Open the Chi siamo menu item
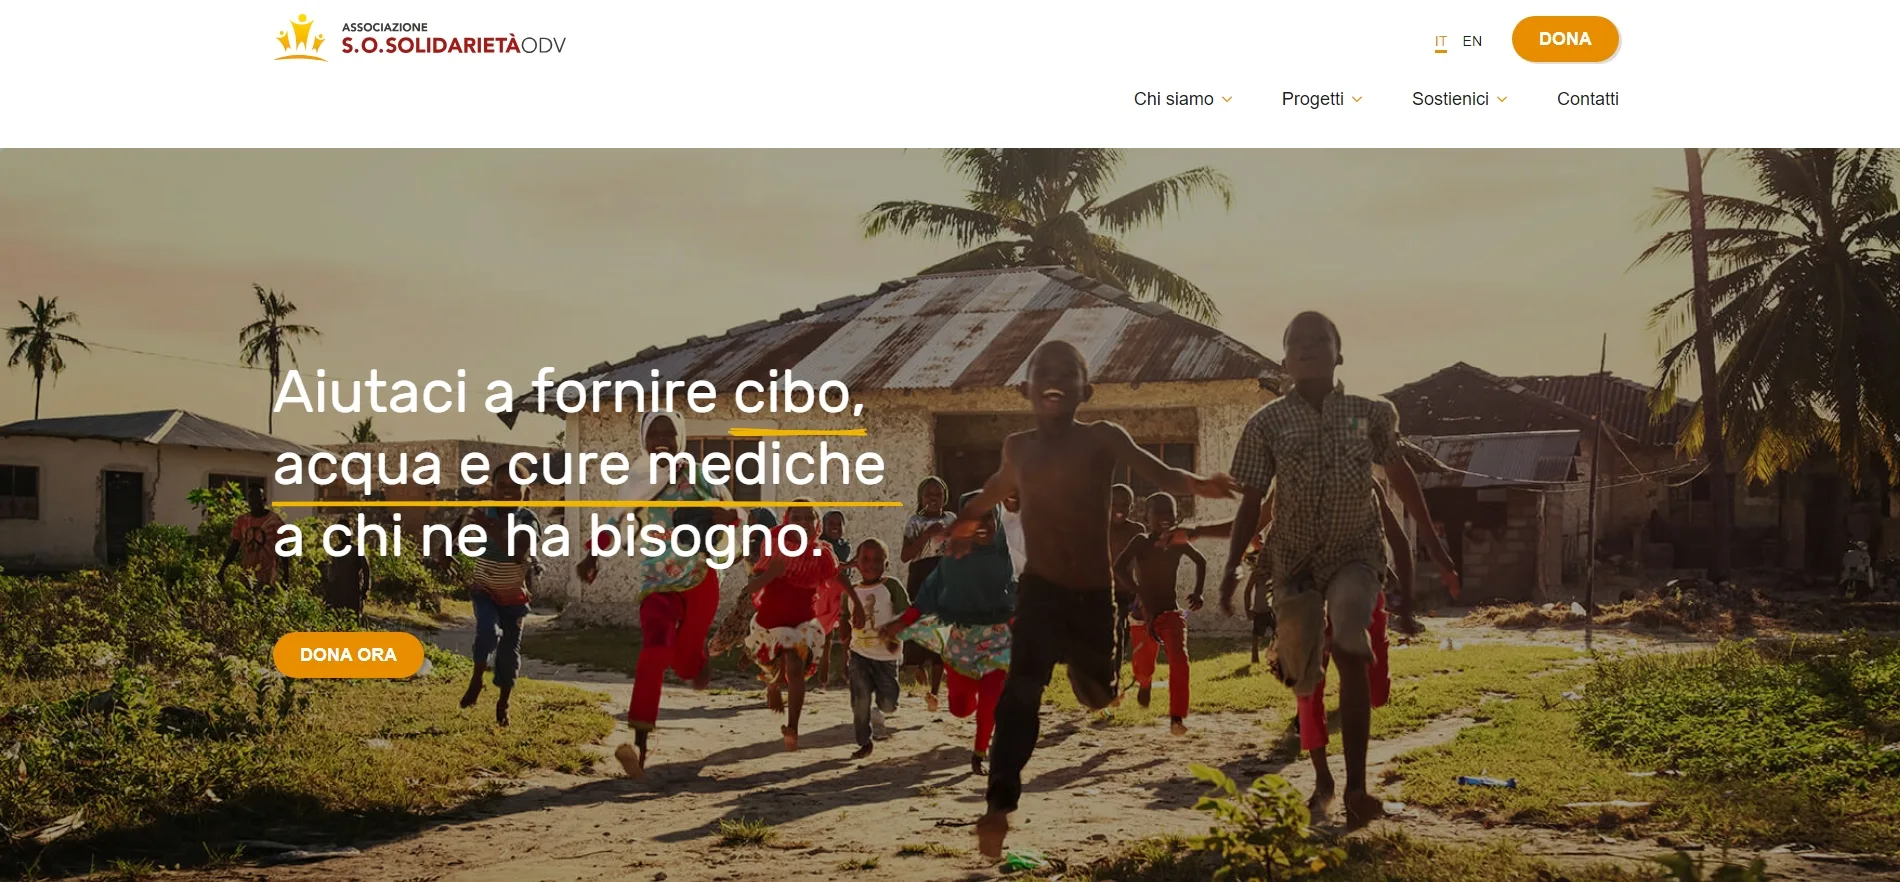 1173,99
